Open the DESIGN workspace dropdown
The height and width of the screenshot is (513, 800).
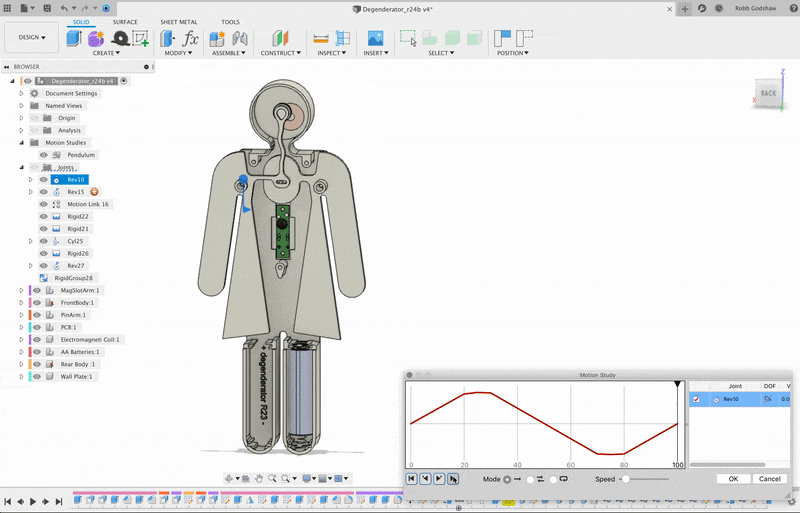[31, 38]
